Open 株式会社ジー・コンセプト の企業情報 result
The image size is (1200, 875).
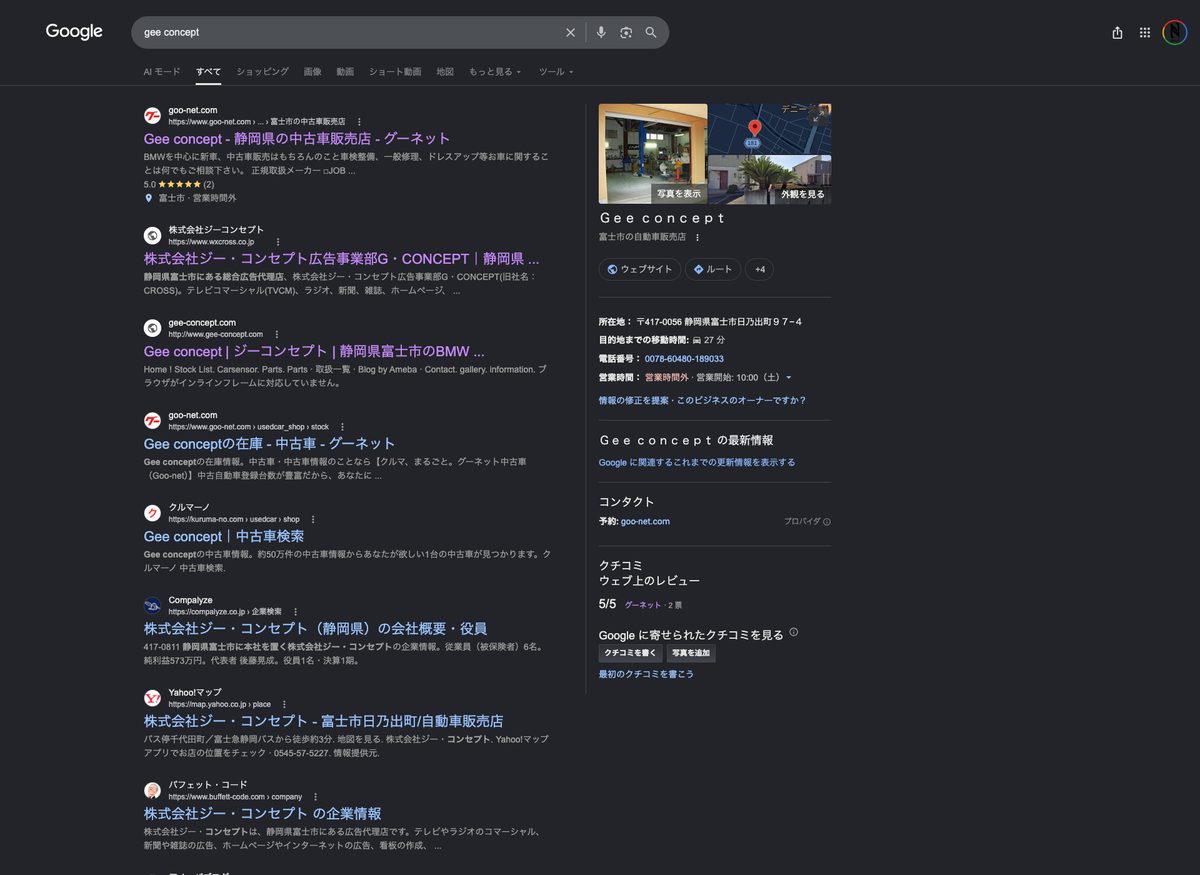[262, 813]
